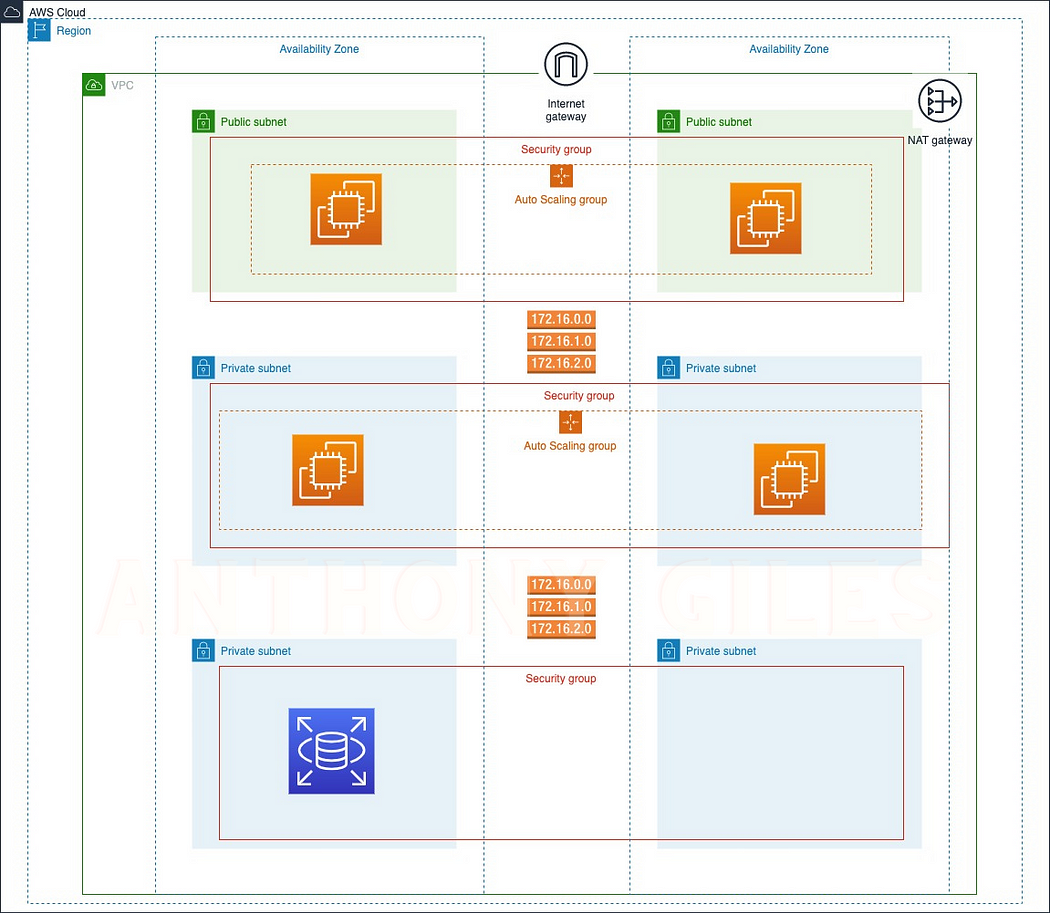The image size is (1050, 913).
Task: Expand the right Availability Zone region
Action: tap(789, 49)
